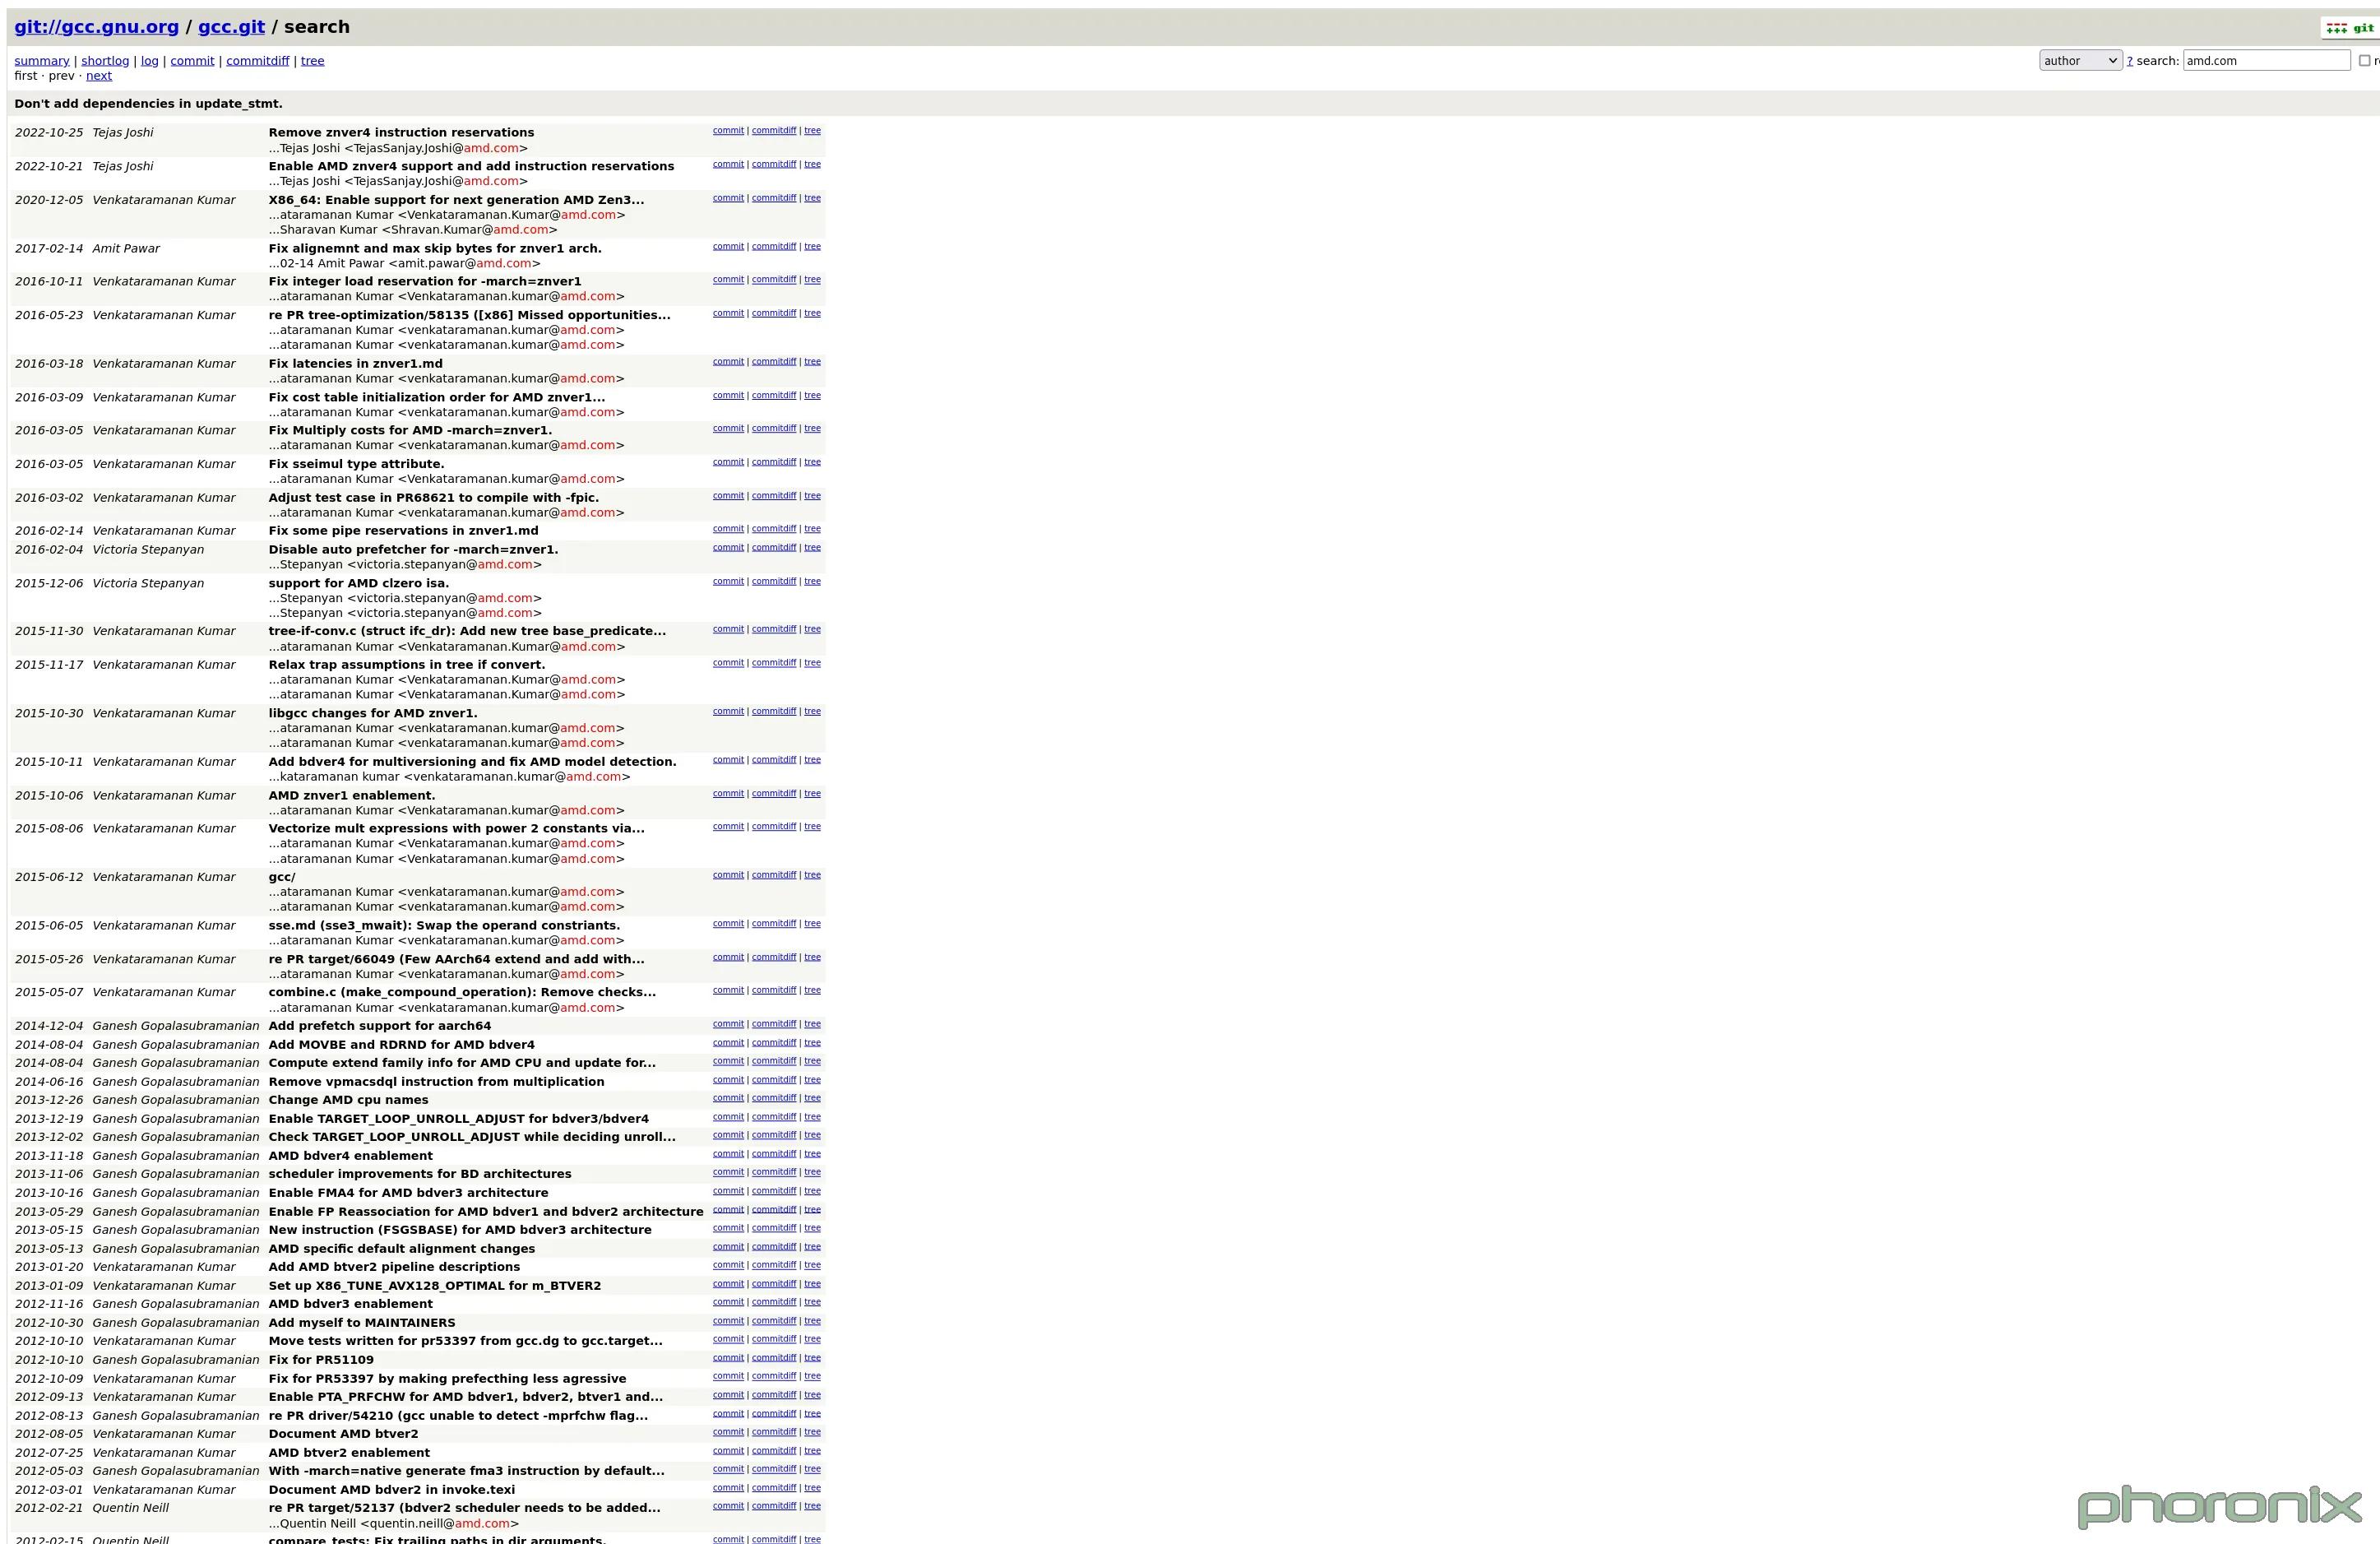Click commitdiff link for 'Fix for PR51109' row
This screenshot has height=1544, width=2380.
(x=774, y=1359)
